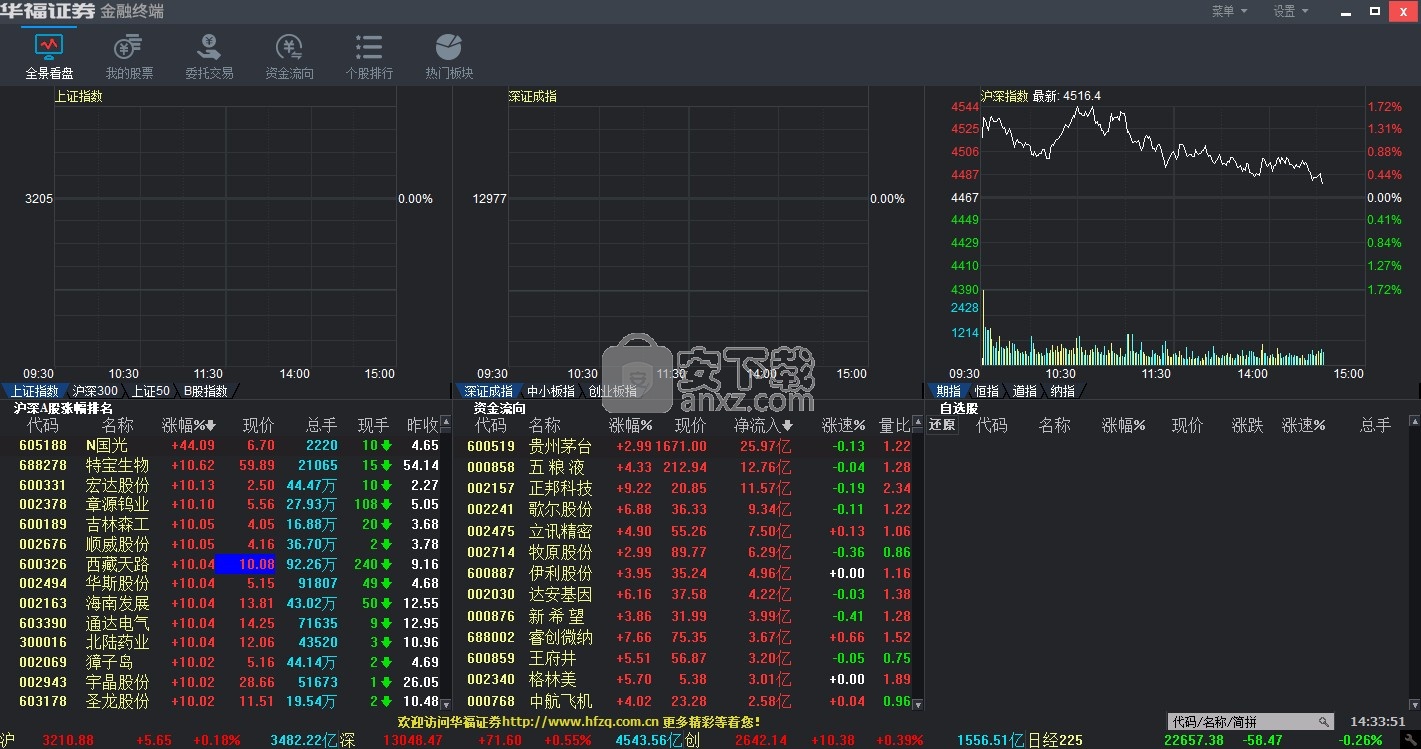The width and height of the screenshot is (1421, 749).
Task: Select the 中小板指 chart tab
Action: (550, 391)
